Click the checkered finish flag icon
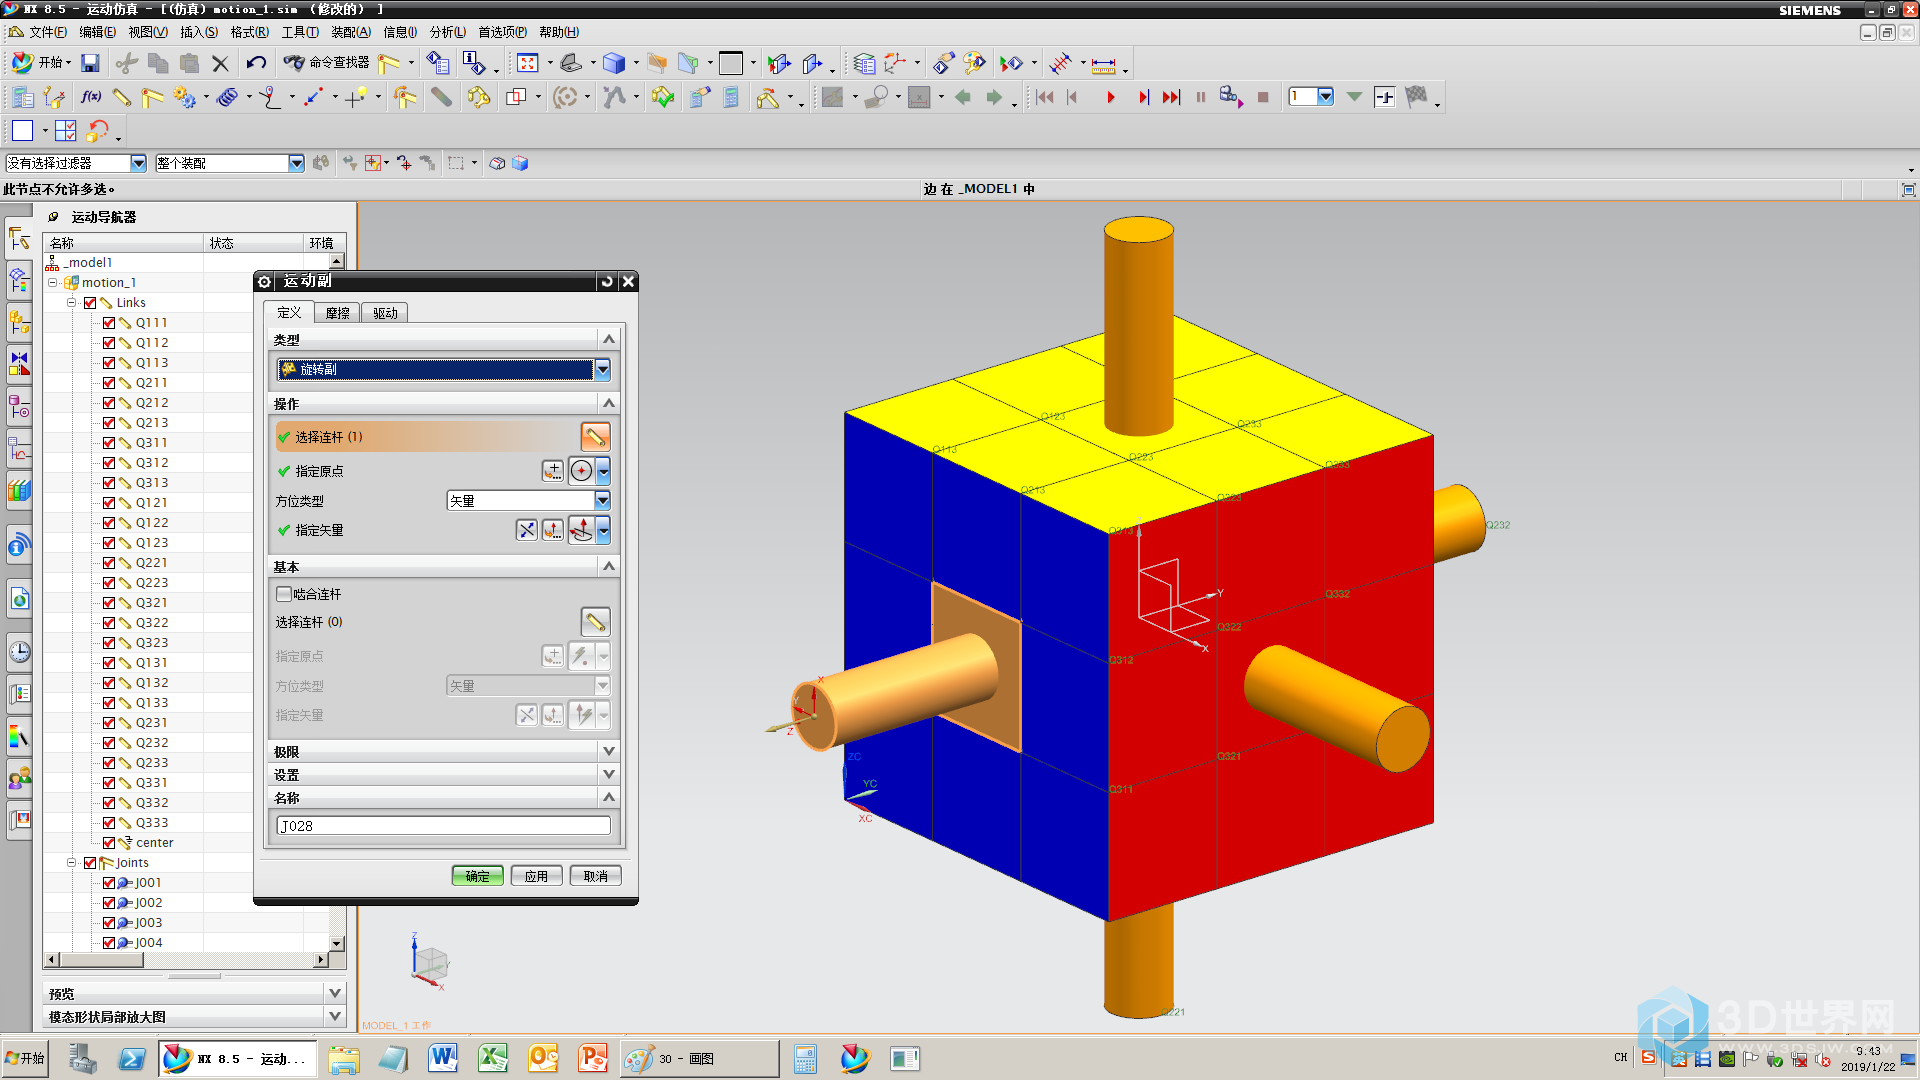 pos(1416,97)
